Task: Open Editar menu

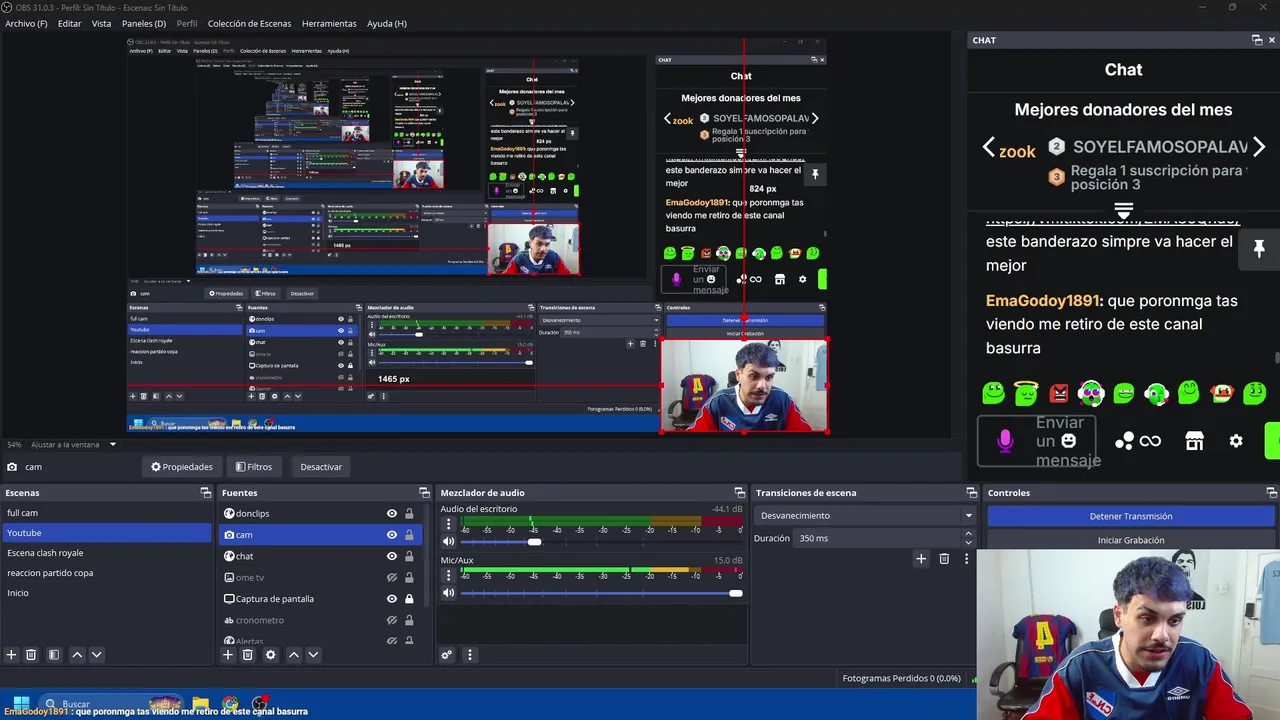Action: [69, 23]
